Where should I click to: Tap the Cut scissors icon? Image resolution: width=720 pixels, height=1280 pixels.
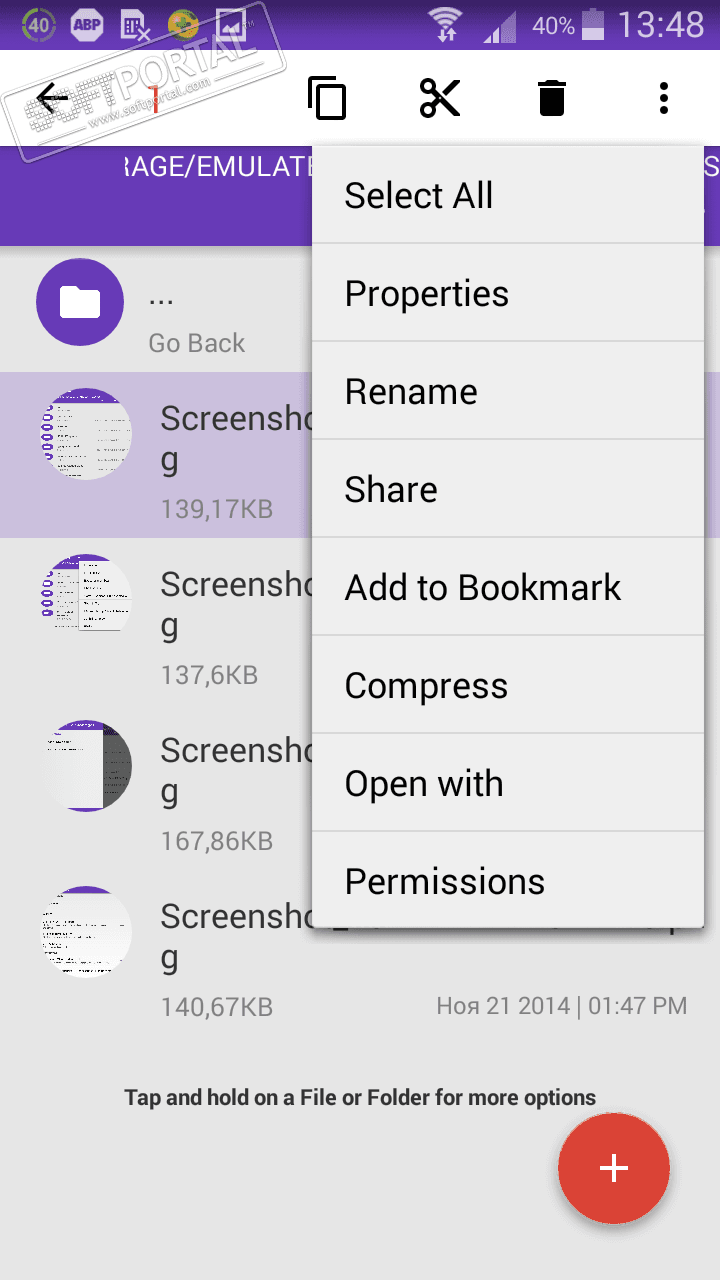440,98
